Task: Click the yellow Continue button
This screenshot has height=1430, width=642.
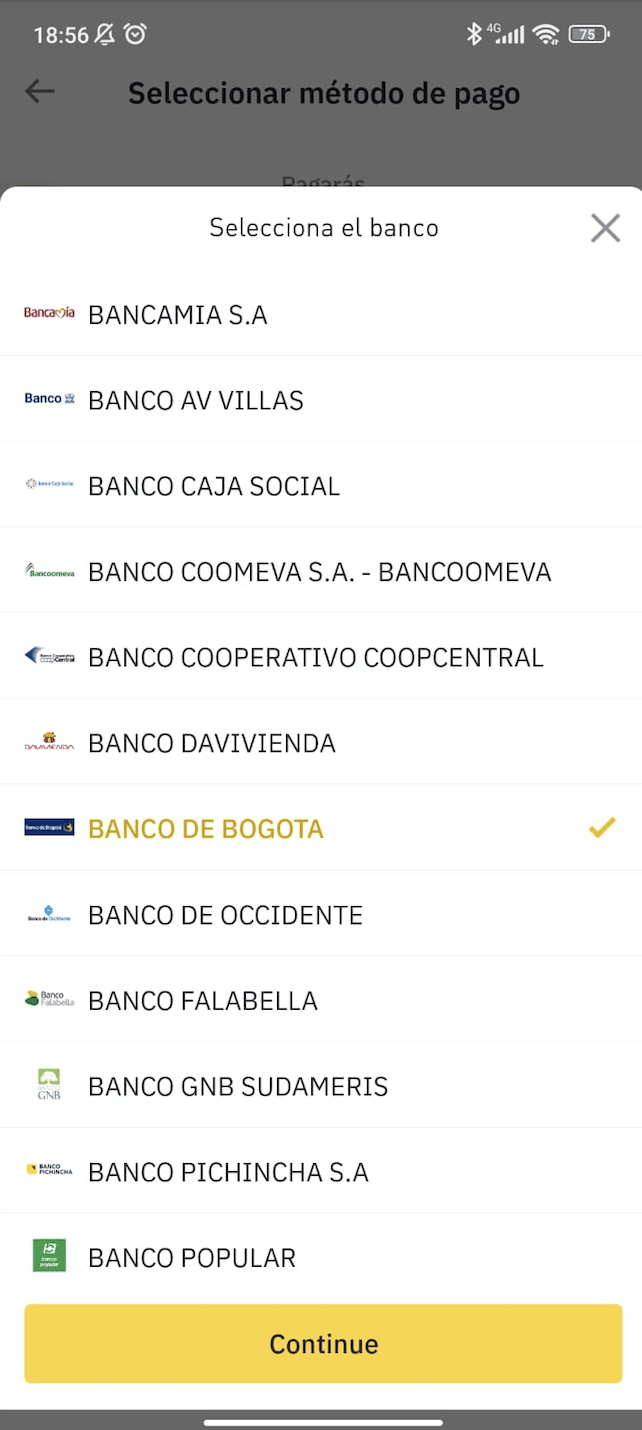Action: [x=323, y=1343]
